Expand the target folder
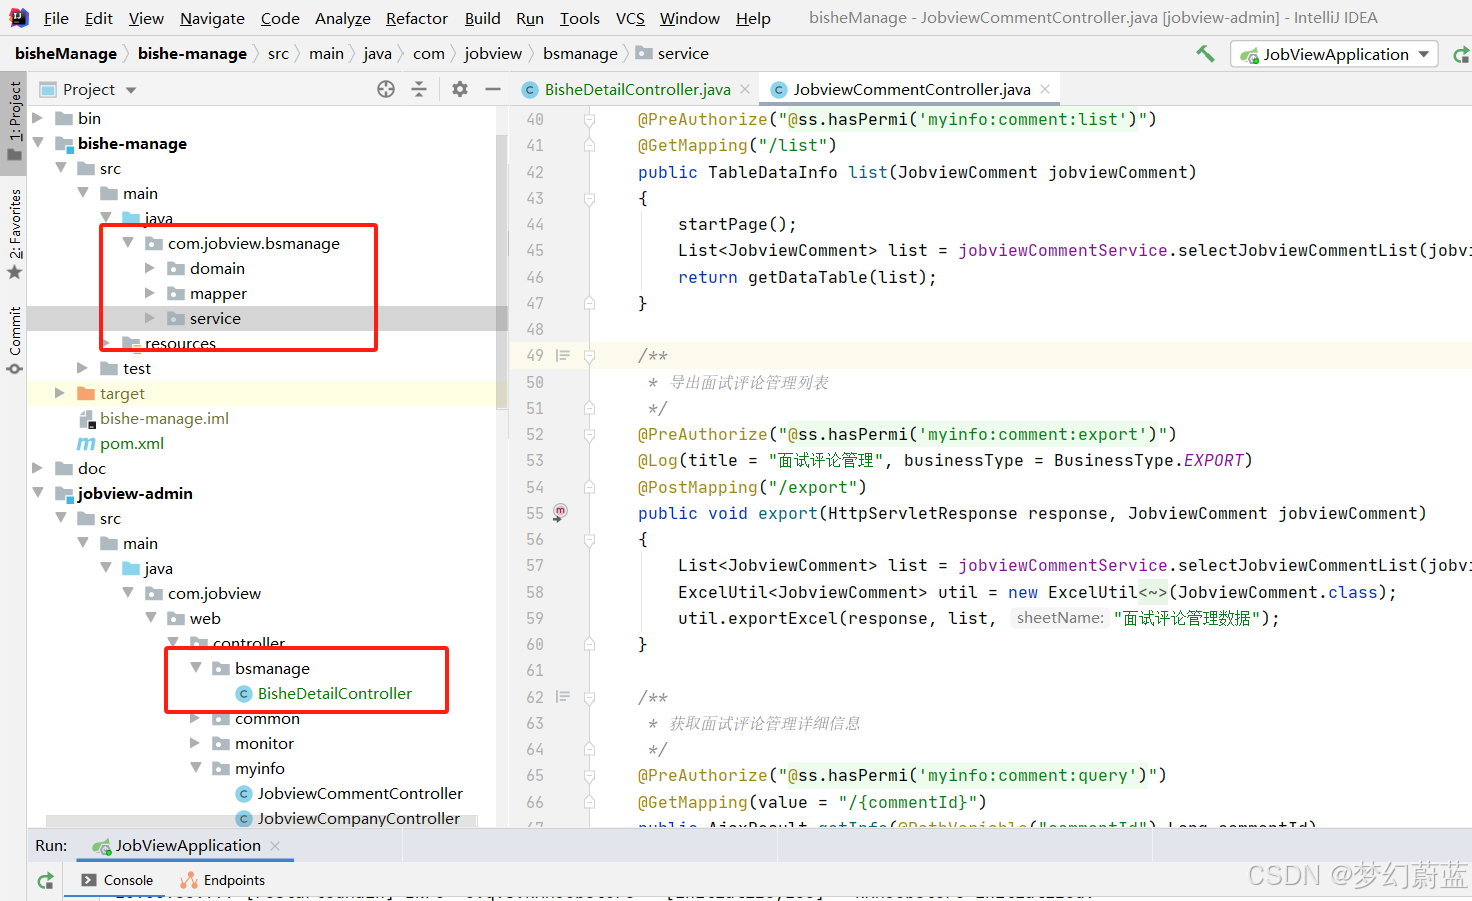 pyautogui.click(x=60, y=393)
